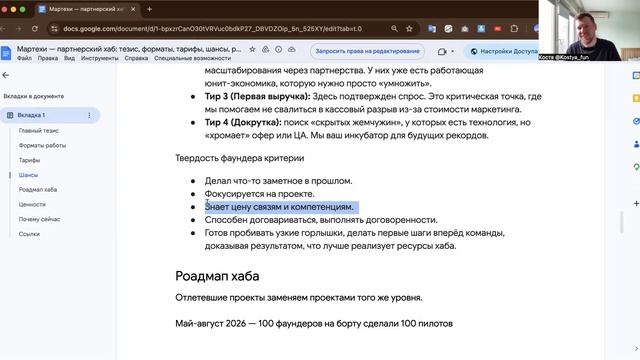Jump to 'Почему сейчас' outline heading
The width and height of the screenshot is (640, 360).
click(x=39, y=219)
